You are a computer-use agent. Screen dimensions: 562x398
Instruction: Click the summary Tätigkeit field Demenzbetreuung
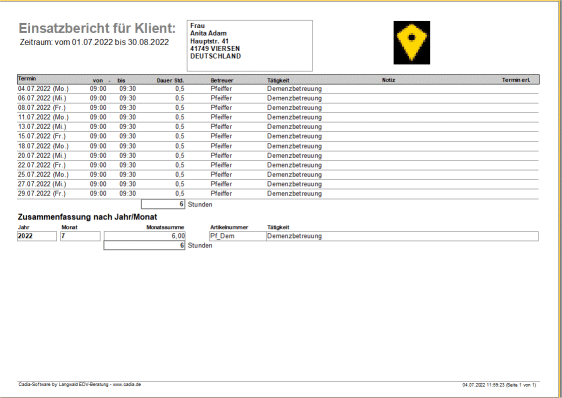pos(402,236)
